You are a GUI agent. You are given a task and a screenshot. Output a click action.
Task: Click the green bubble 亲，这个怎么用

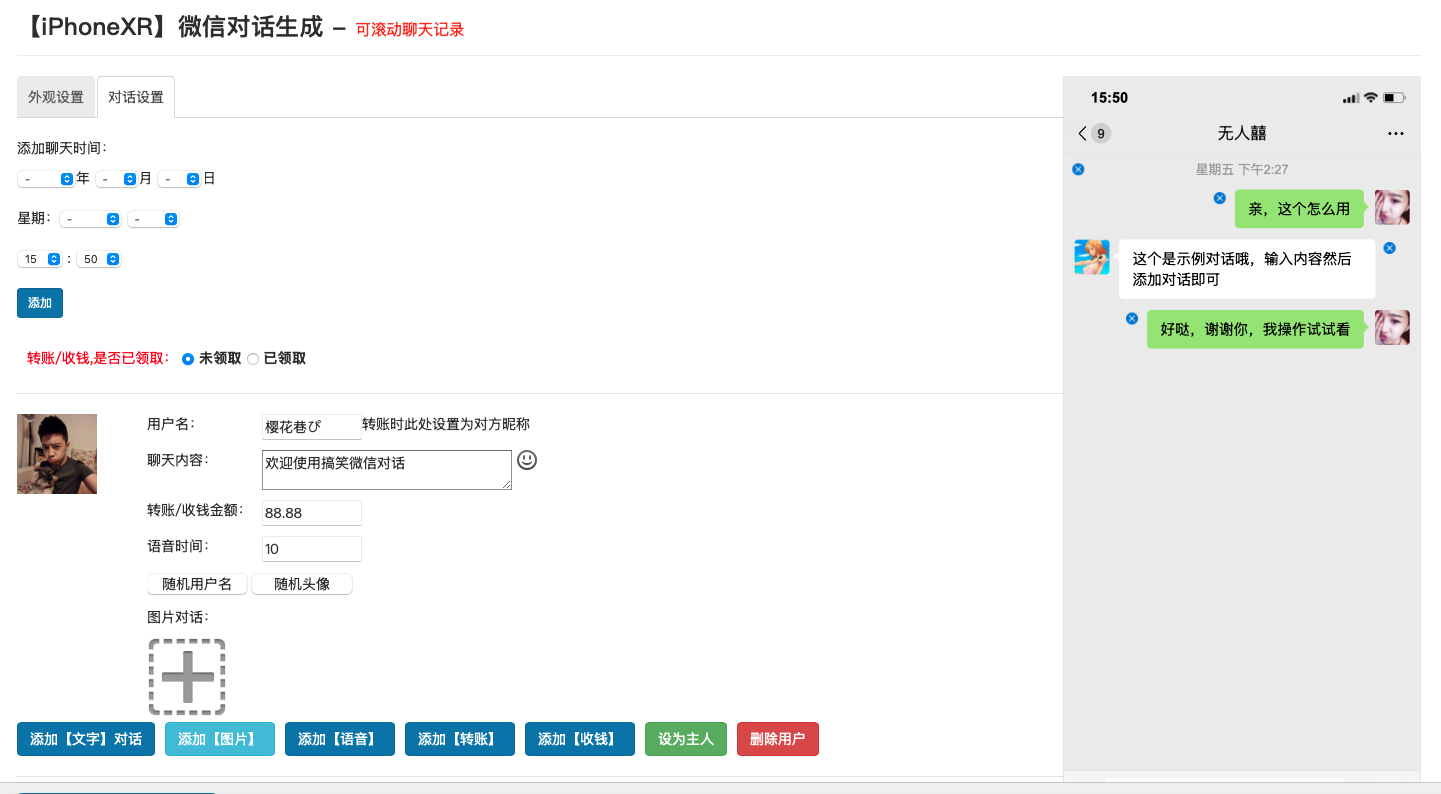1299,209
